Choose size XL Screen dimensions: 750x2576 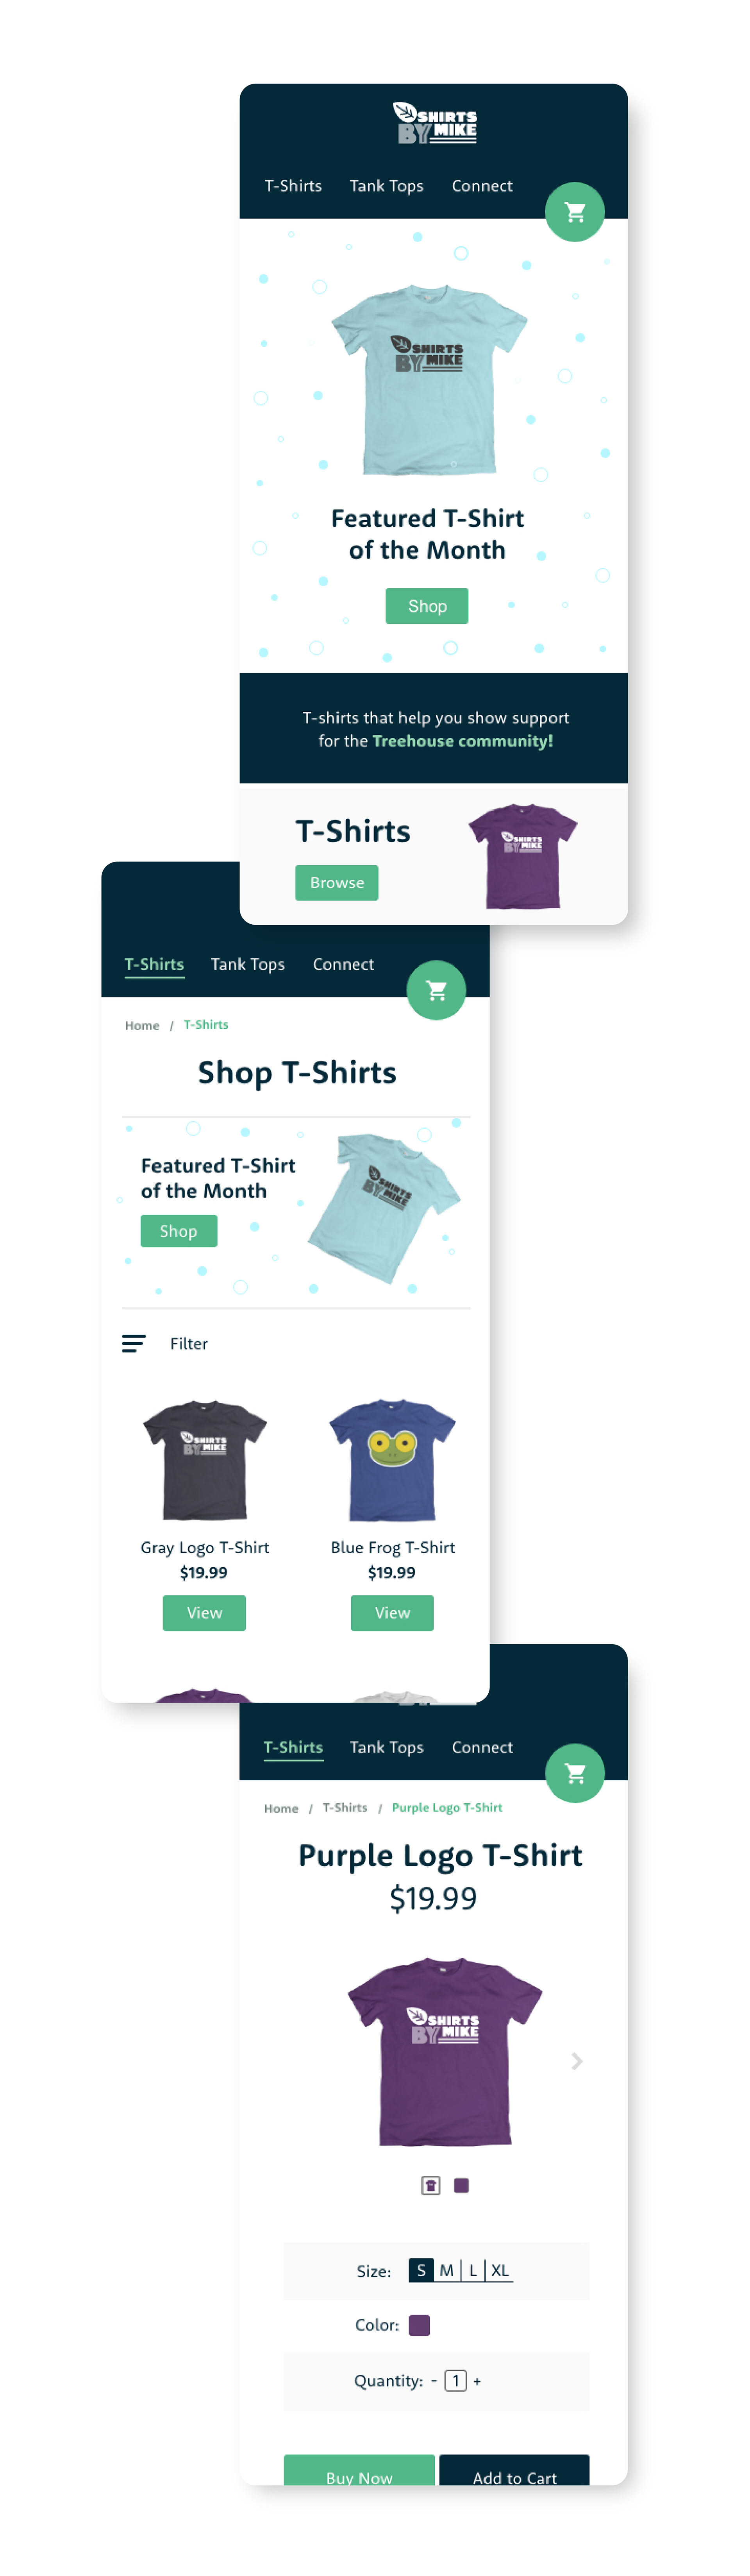(x=500, y=2270)
